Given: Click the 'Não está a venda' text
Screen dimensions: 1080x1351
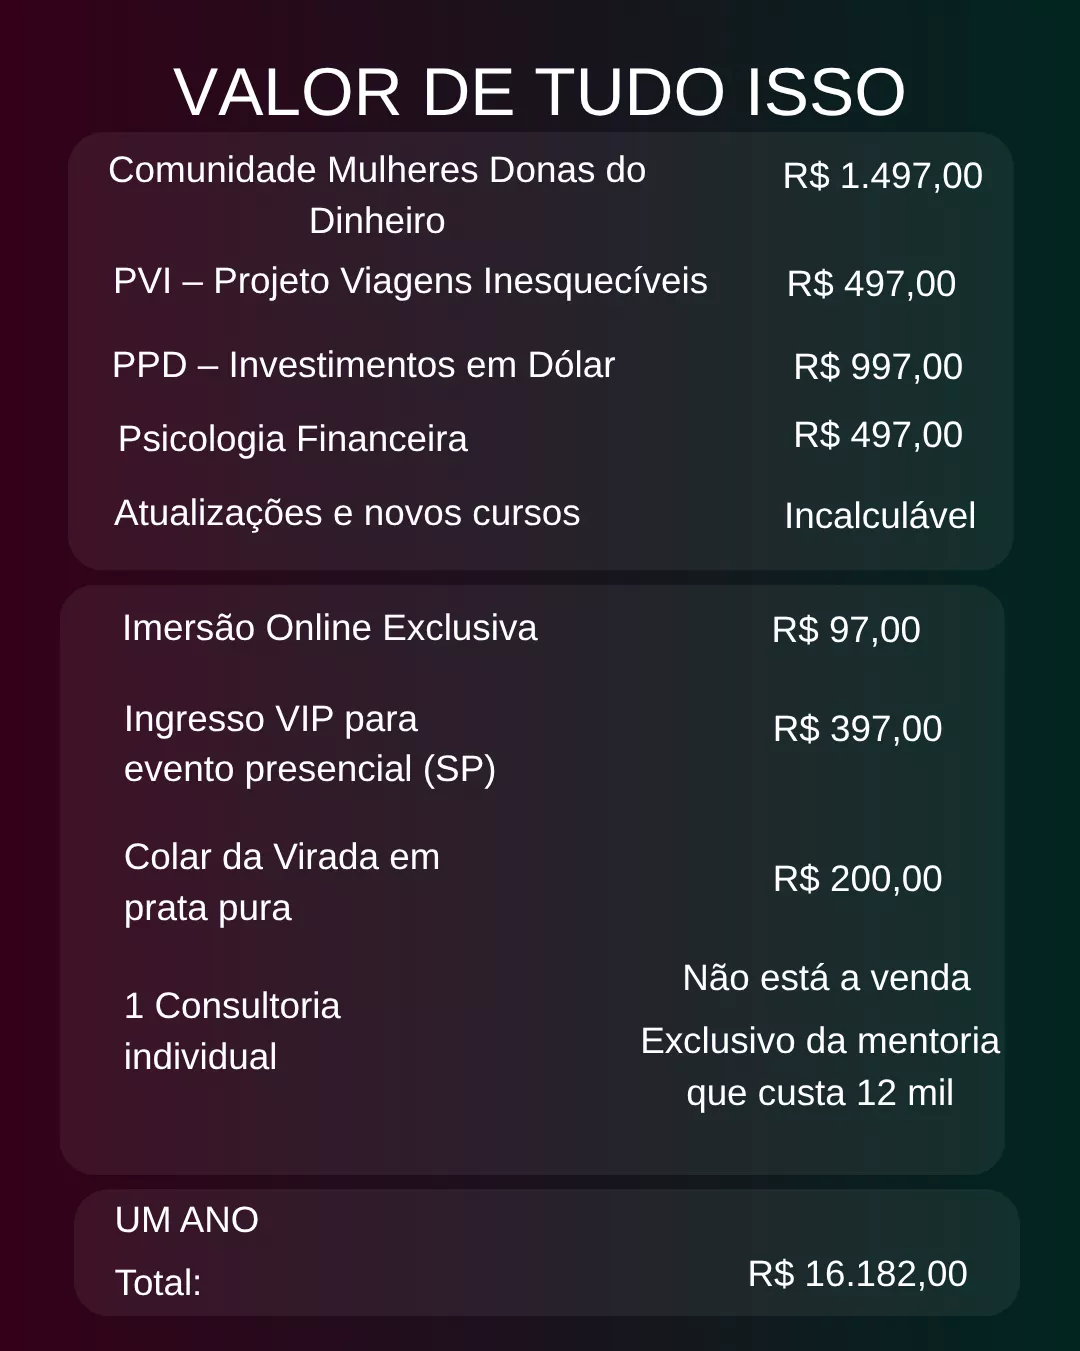Looking at the screenshot, I should 826,978.
